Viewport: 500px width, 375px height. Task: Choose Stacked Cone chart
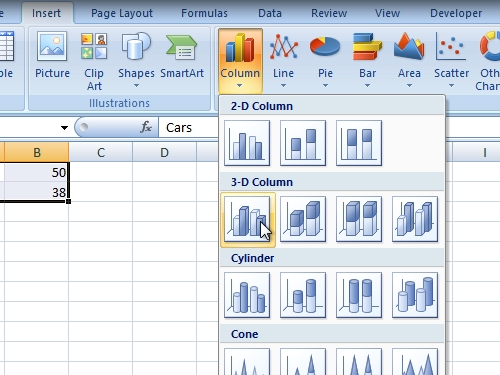point(303,362)
